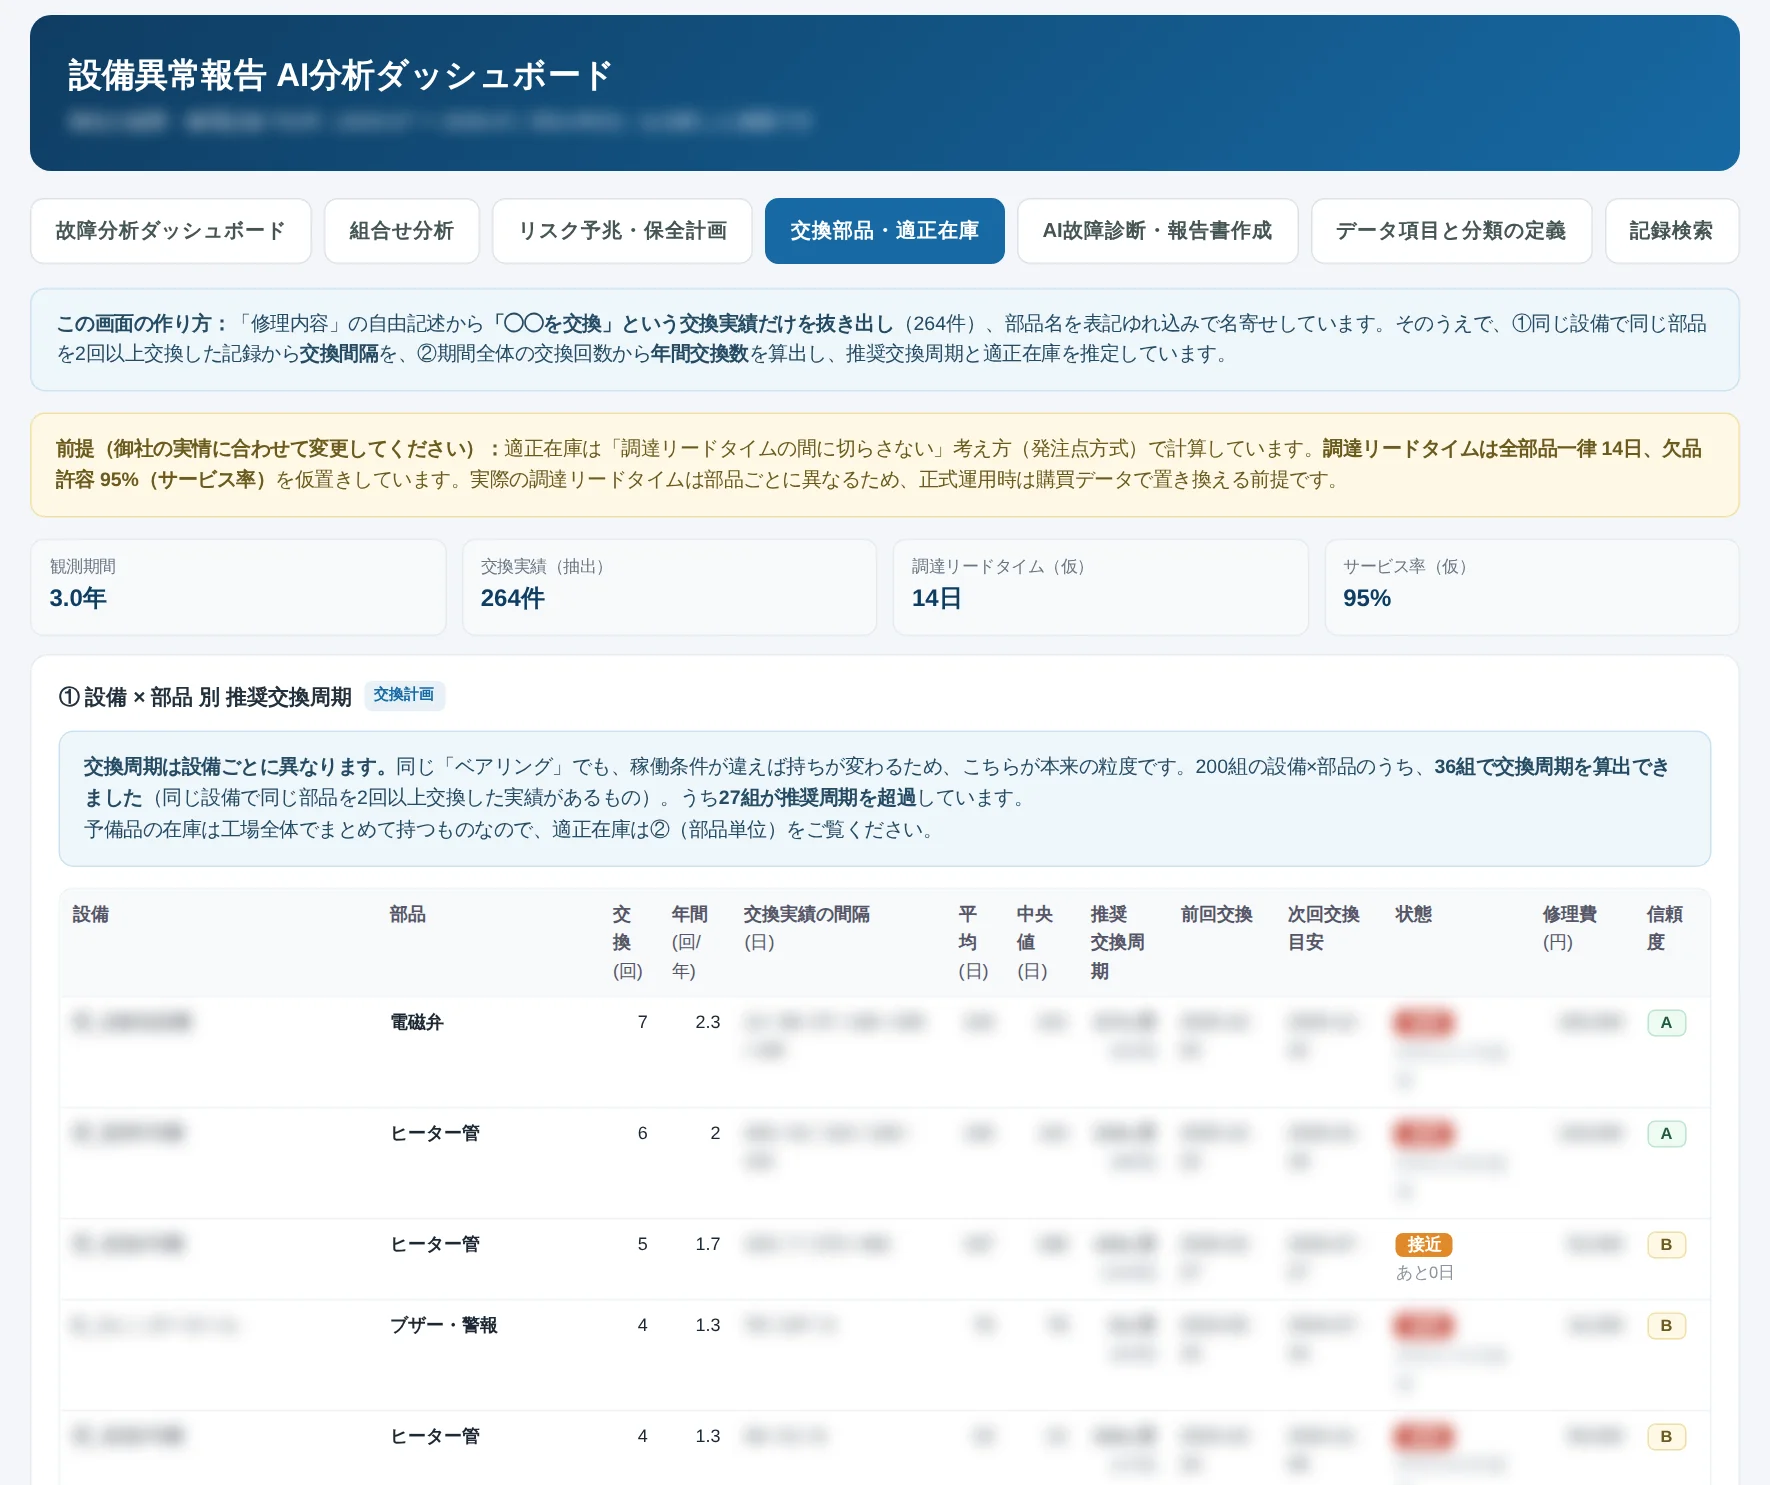Viewport: 1770px width, 1485px height.
Task: Click the 状態 column header
Action: pos(1414,914)
